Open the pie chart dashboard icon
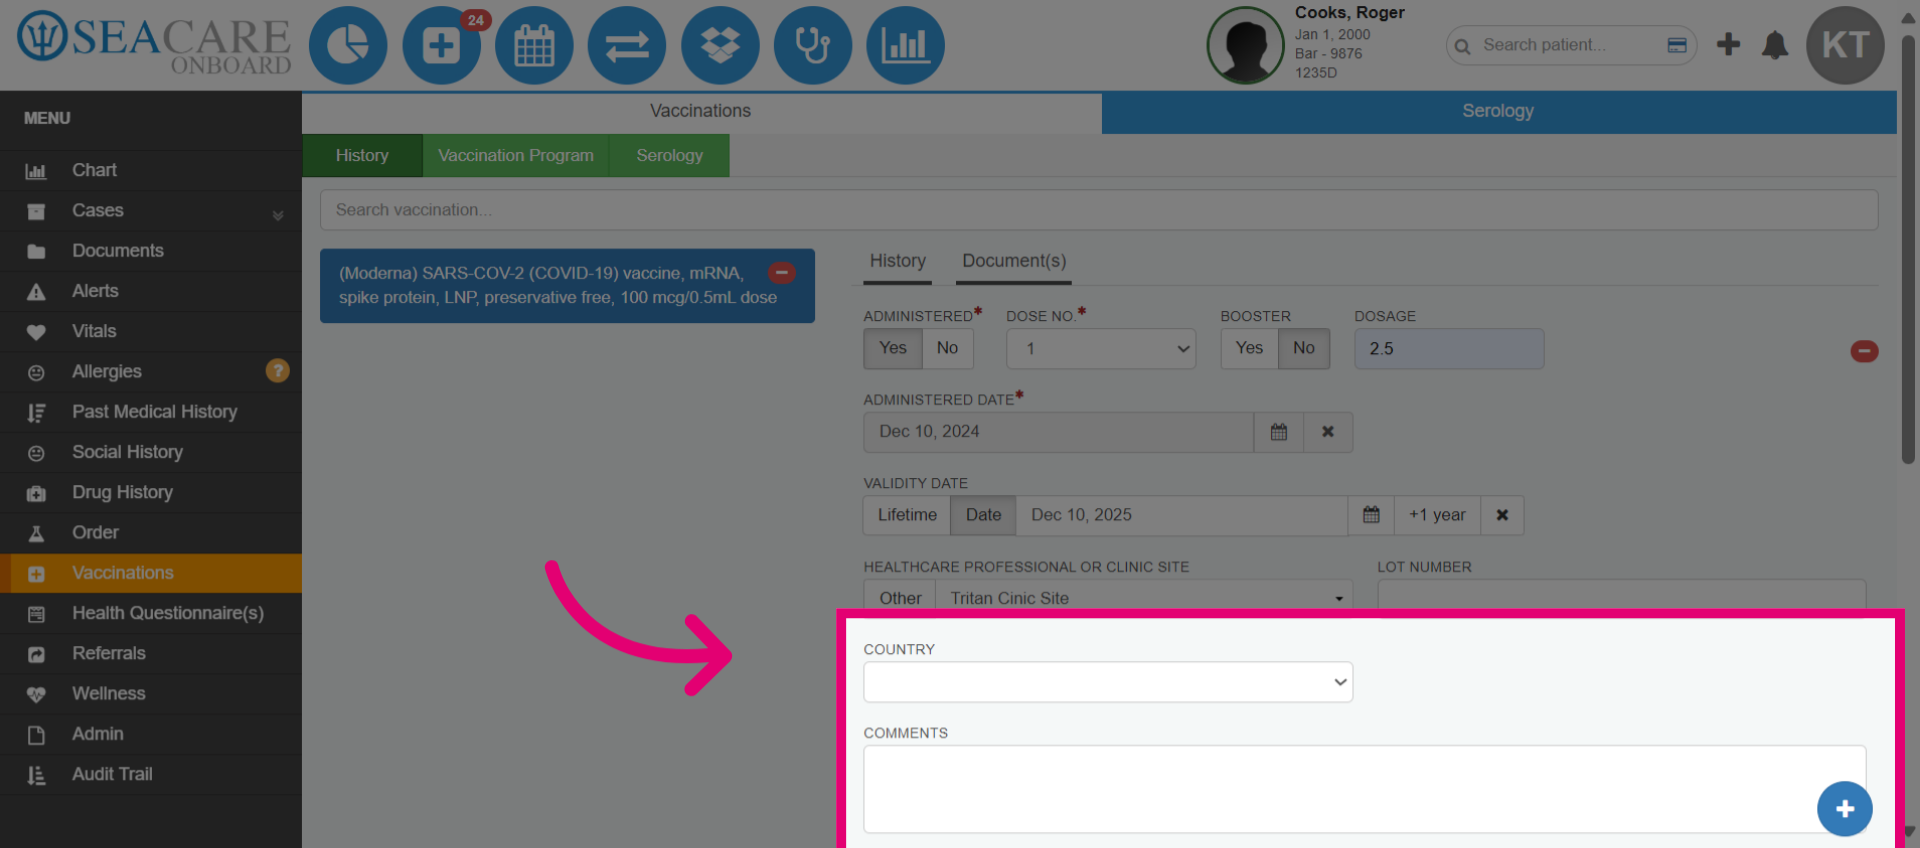 point(347,45)
